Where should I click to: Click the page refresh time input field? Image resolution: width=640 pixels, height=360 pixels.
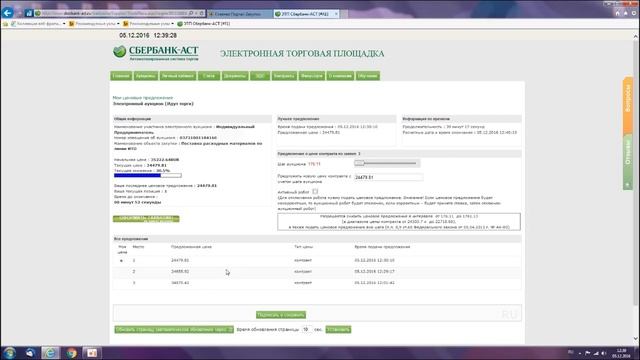pos(307,329)
